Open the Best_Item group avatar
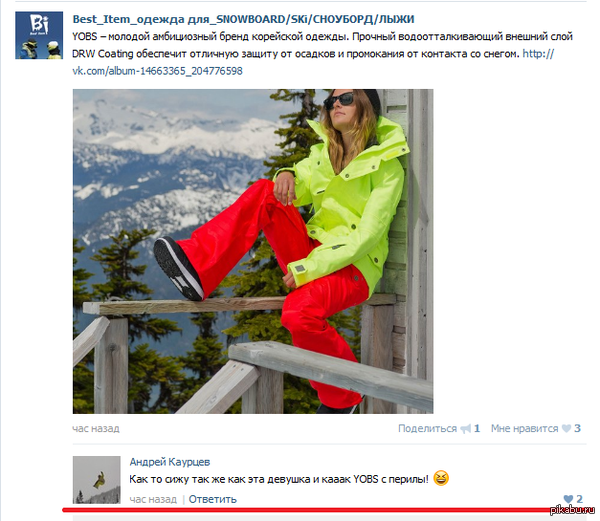The image size is (600, 521). point(39,35)
